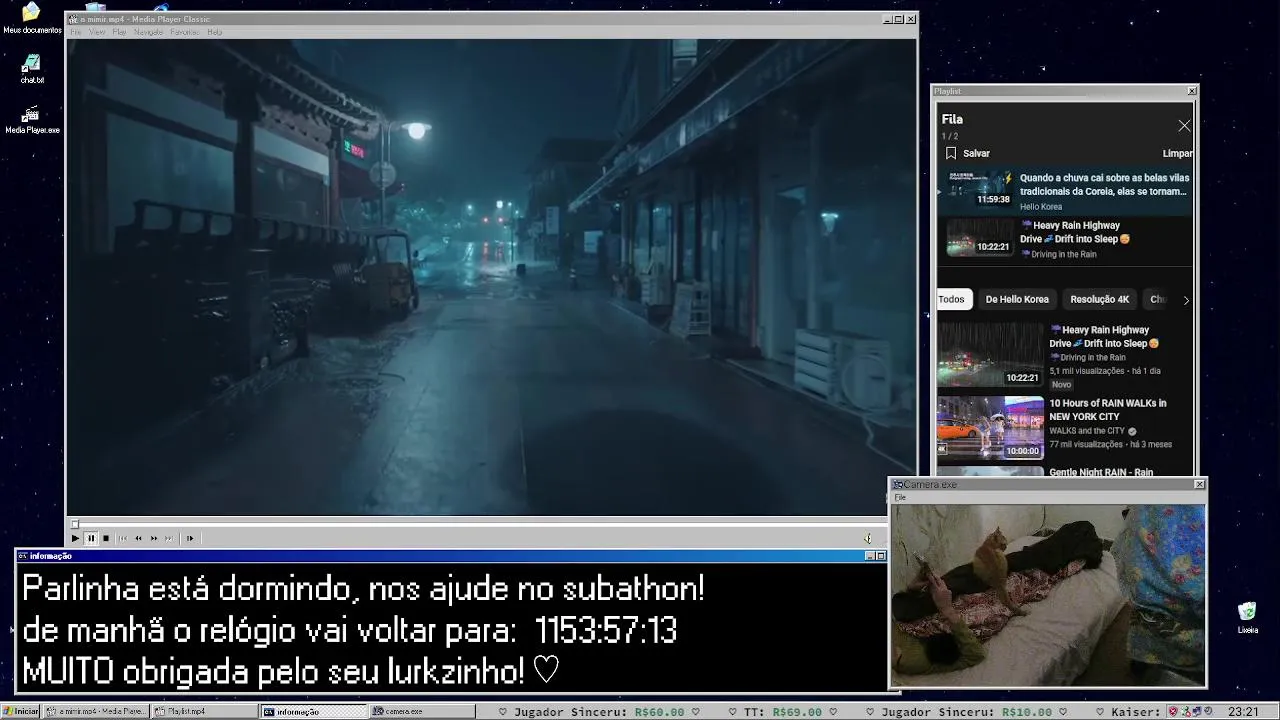Screen dimensions: 1280x720
Task: Fast forward using the increase-speed button
Action: pyautogui.click(x=154, y=538)
